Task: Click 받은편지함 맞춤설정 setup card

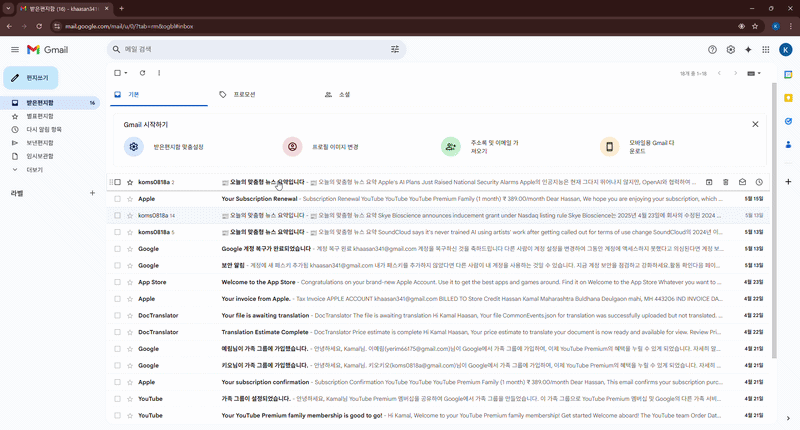Action: tap(164, 147)
